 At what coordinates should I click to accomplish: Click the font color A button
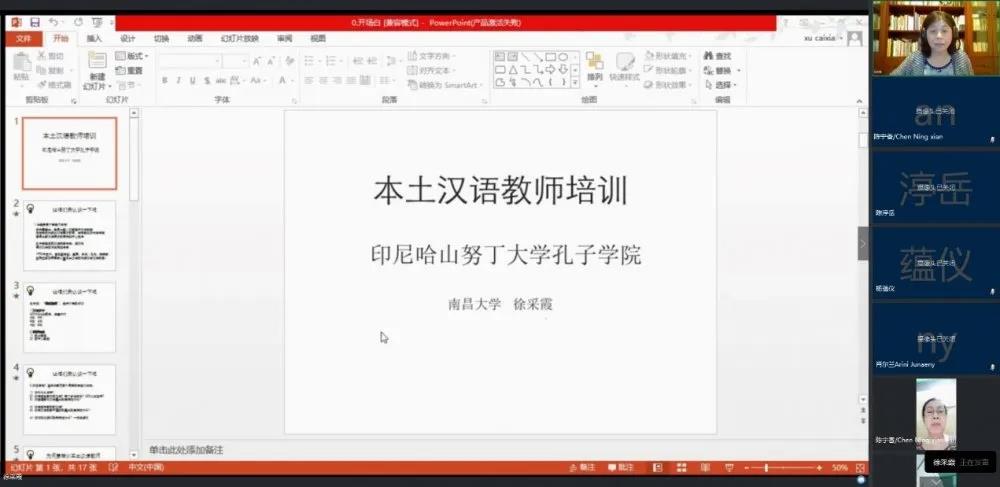[284, 80]
